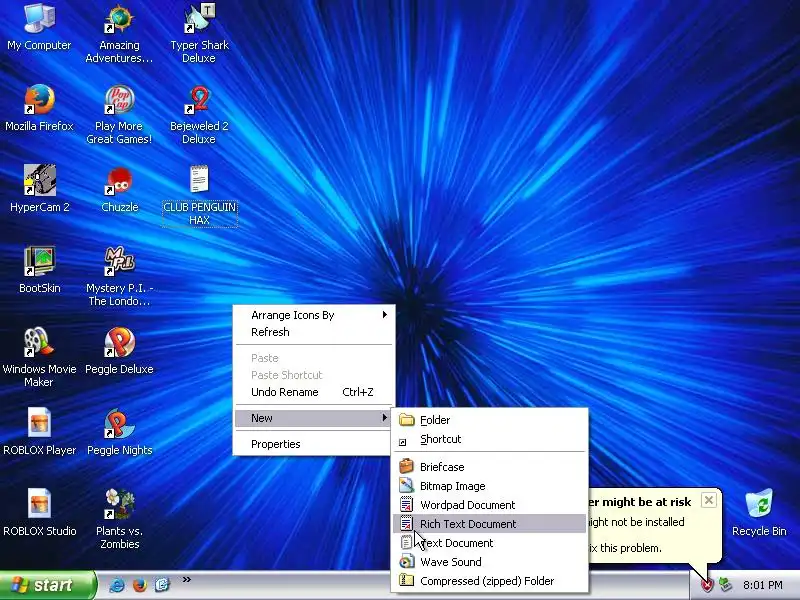Image resolution: width=800 pixels, height=600 pixels.
Task: Click the red security shield tray icon
Action: pyautogui.click(x=707, y=585)
